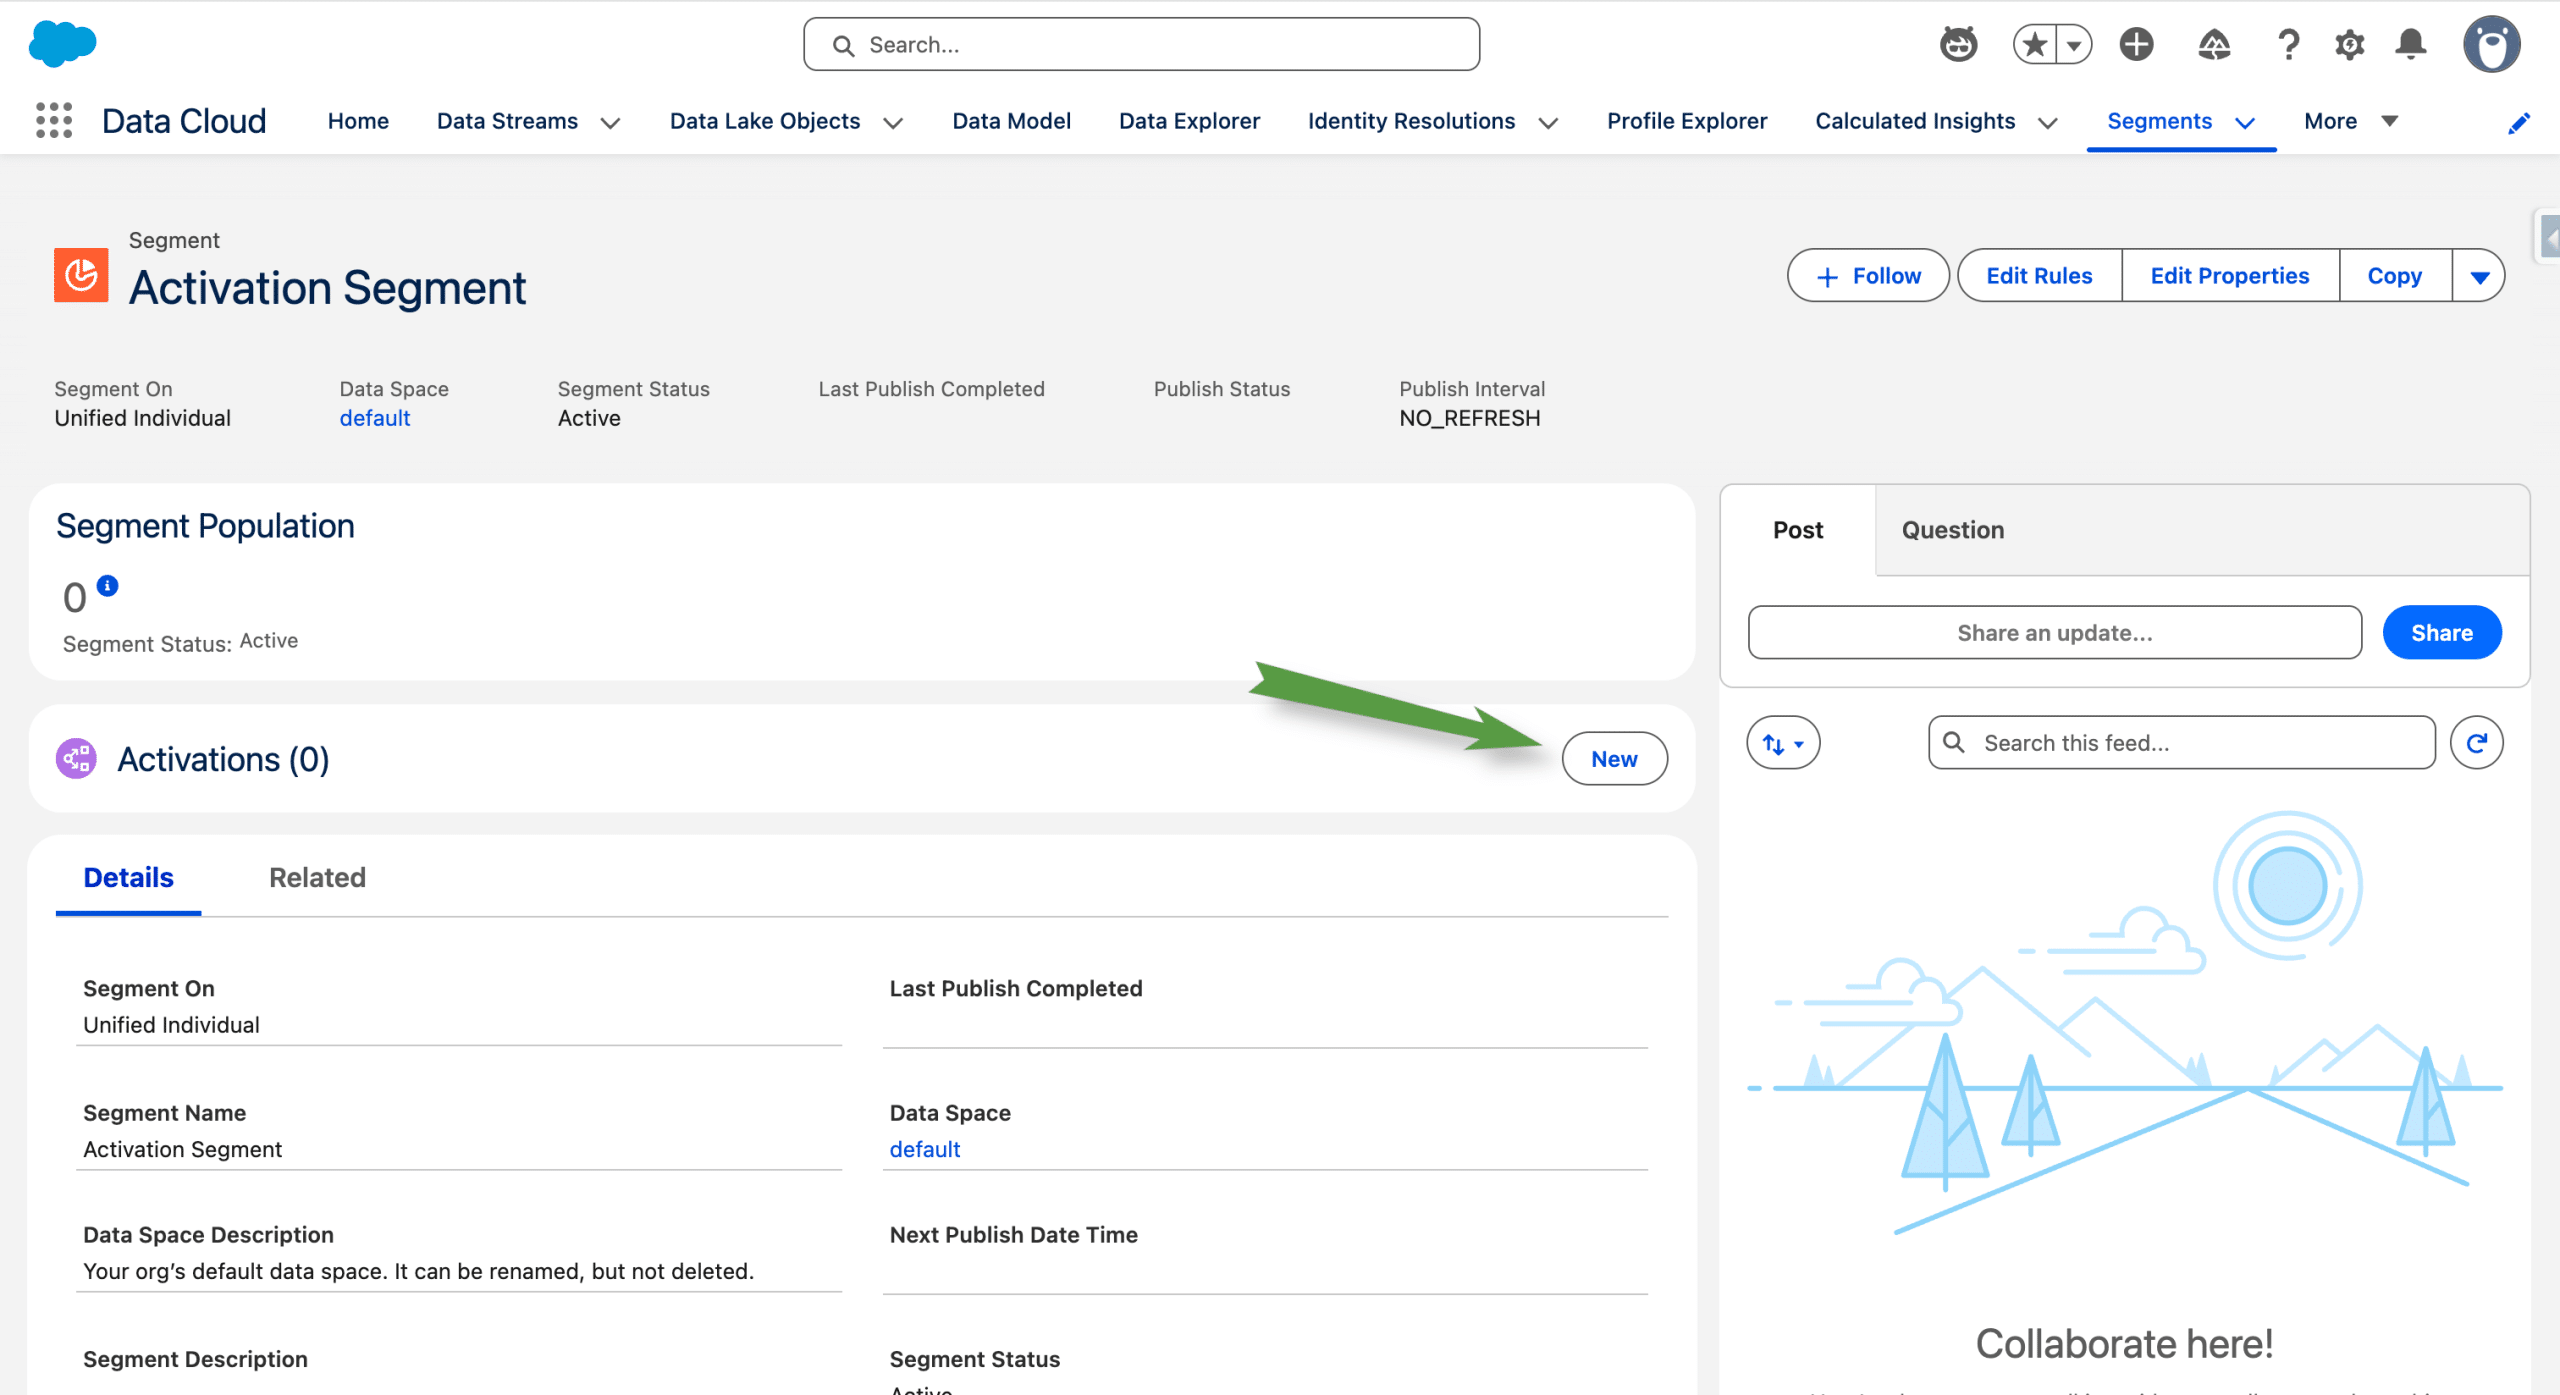Refresh the feed with the reload icon
Image resolution: width=2560 pixels, height=1395 pixels.
click(x=2476, y=743)
